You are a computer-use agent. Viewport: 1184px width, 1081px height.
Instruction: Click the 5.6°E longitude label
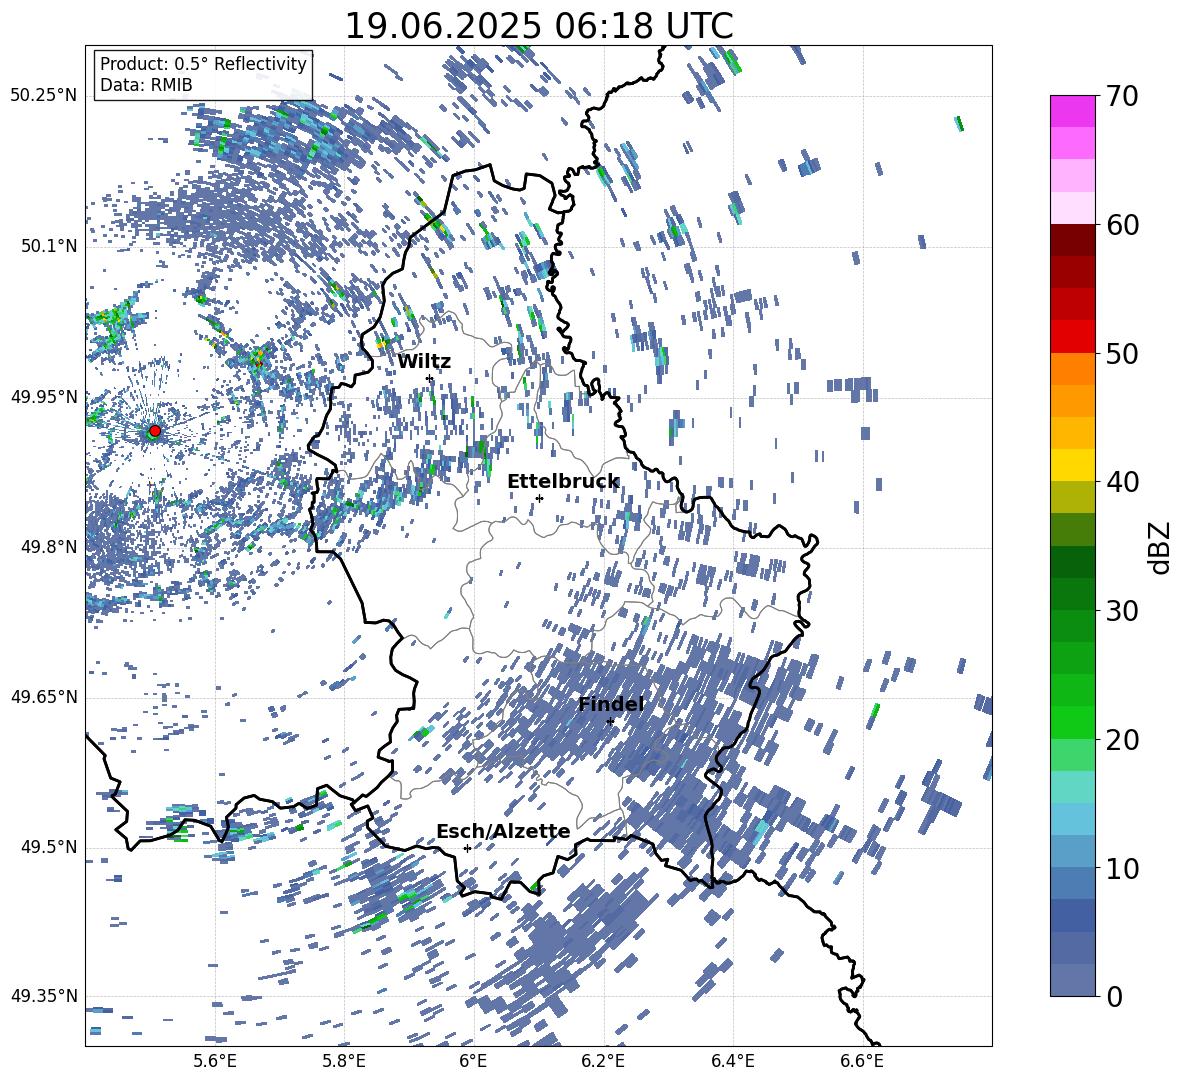(215, 1062)
